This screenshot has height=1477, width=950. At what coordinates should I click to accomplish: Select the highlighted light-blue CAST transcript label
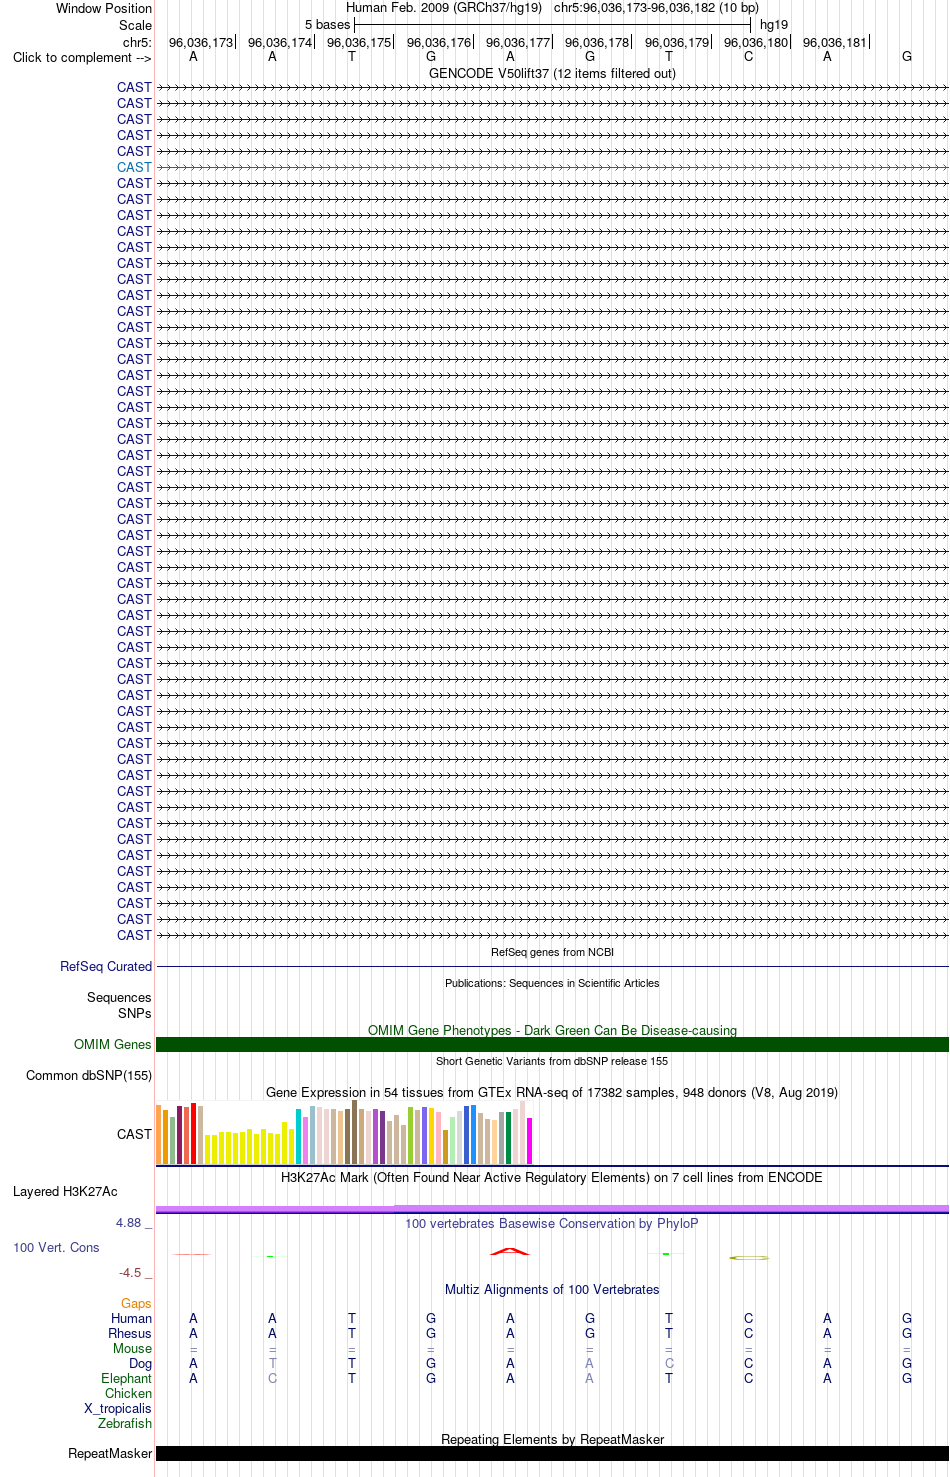[134, 167]
